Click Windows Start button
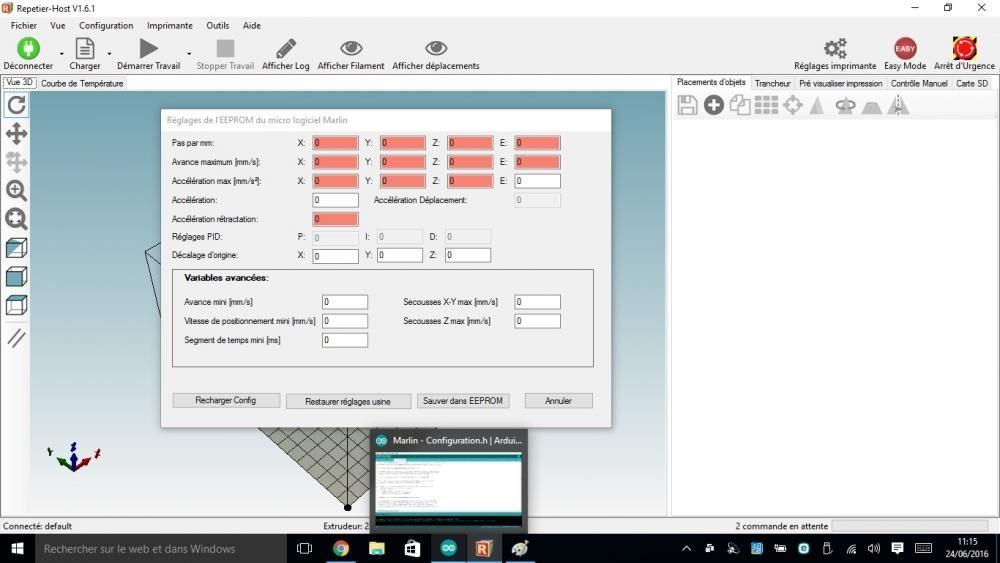 pos(17,548)
